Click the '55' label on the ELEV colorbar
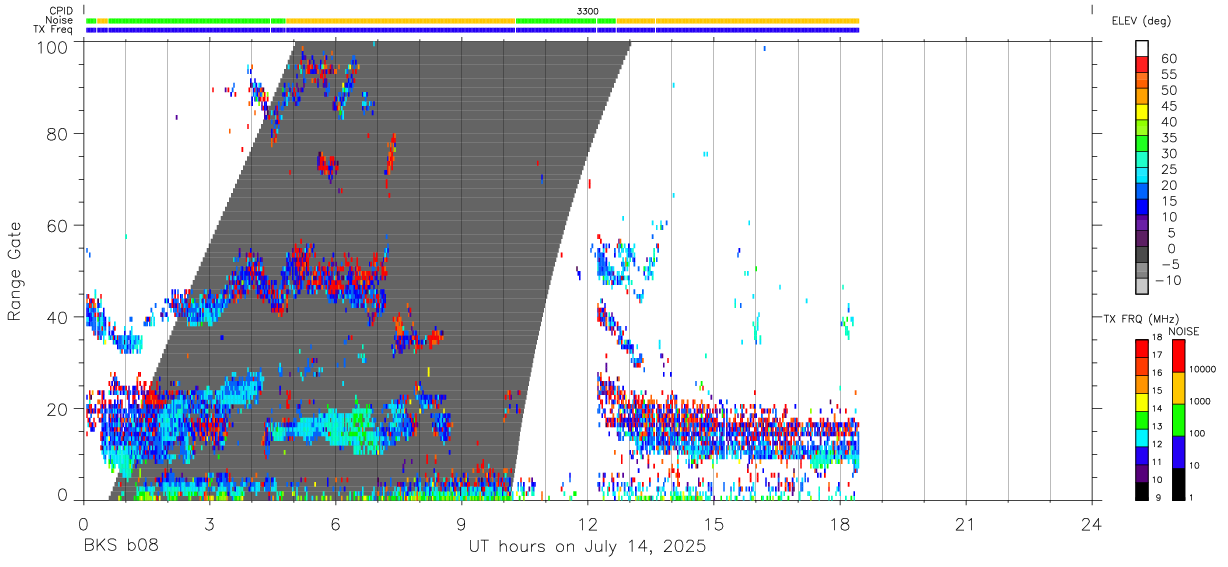The width and height of the screenshot is (1228, 567). click(x=1170, y=74)
